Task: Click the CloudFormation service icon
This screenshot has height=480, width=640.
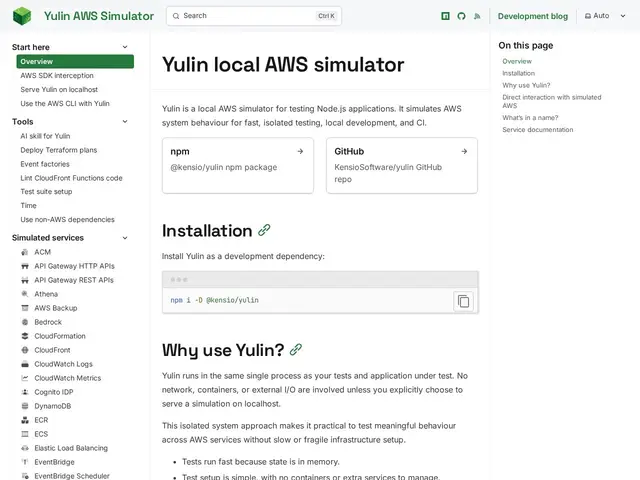Action: [x=25, y=336]
